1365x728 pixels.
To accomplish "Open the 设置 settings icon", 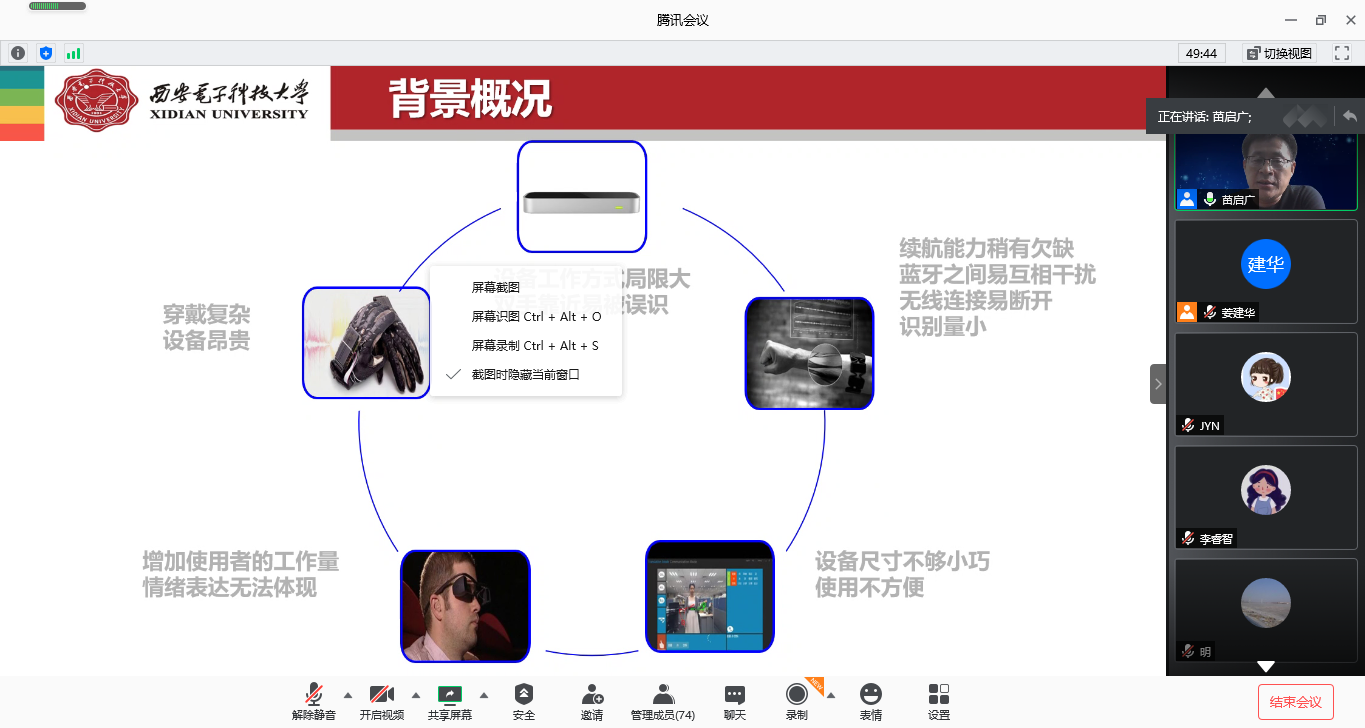I will [x=938, y=700].
